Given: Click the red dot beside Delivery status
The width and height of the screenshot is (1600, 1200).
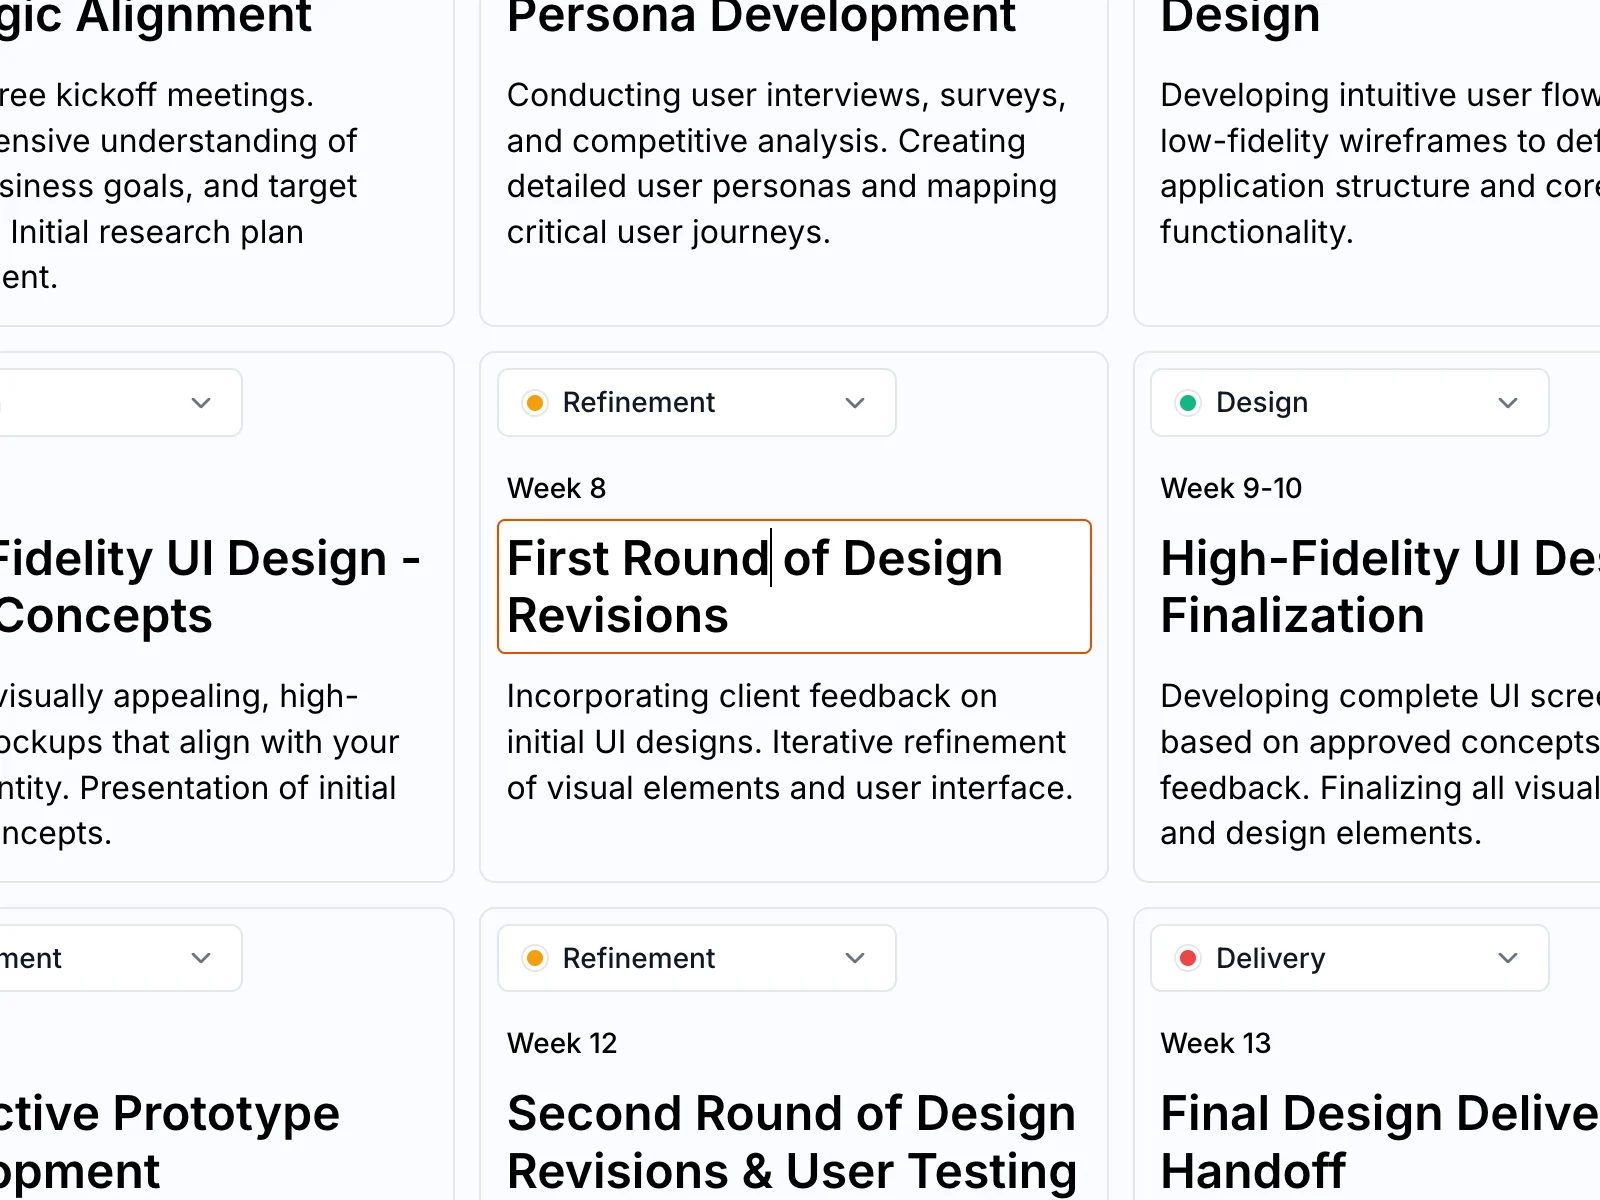Looking at the screenshot, I should pos(1188,958).
